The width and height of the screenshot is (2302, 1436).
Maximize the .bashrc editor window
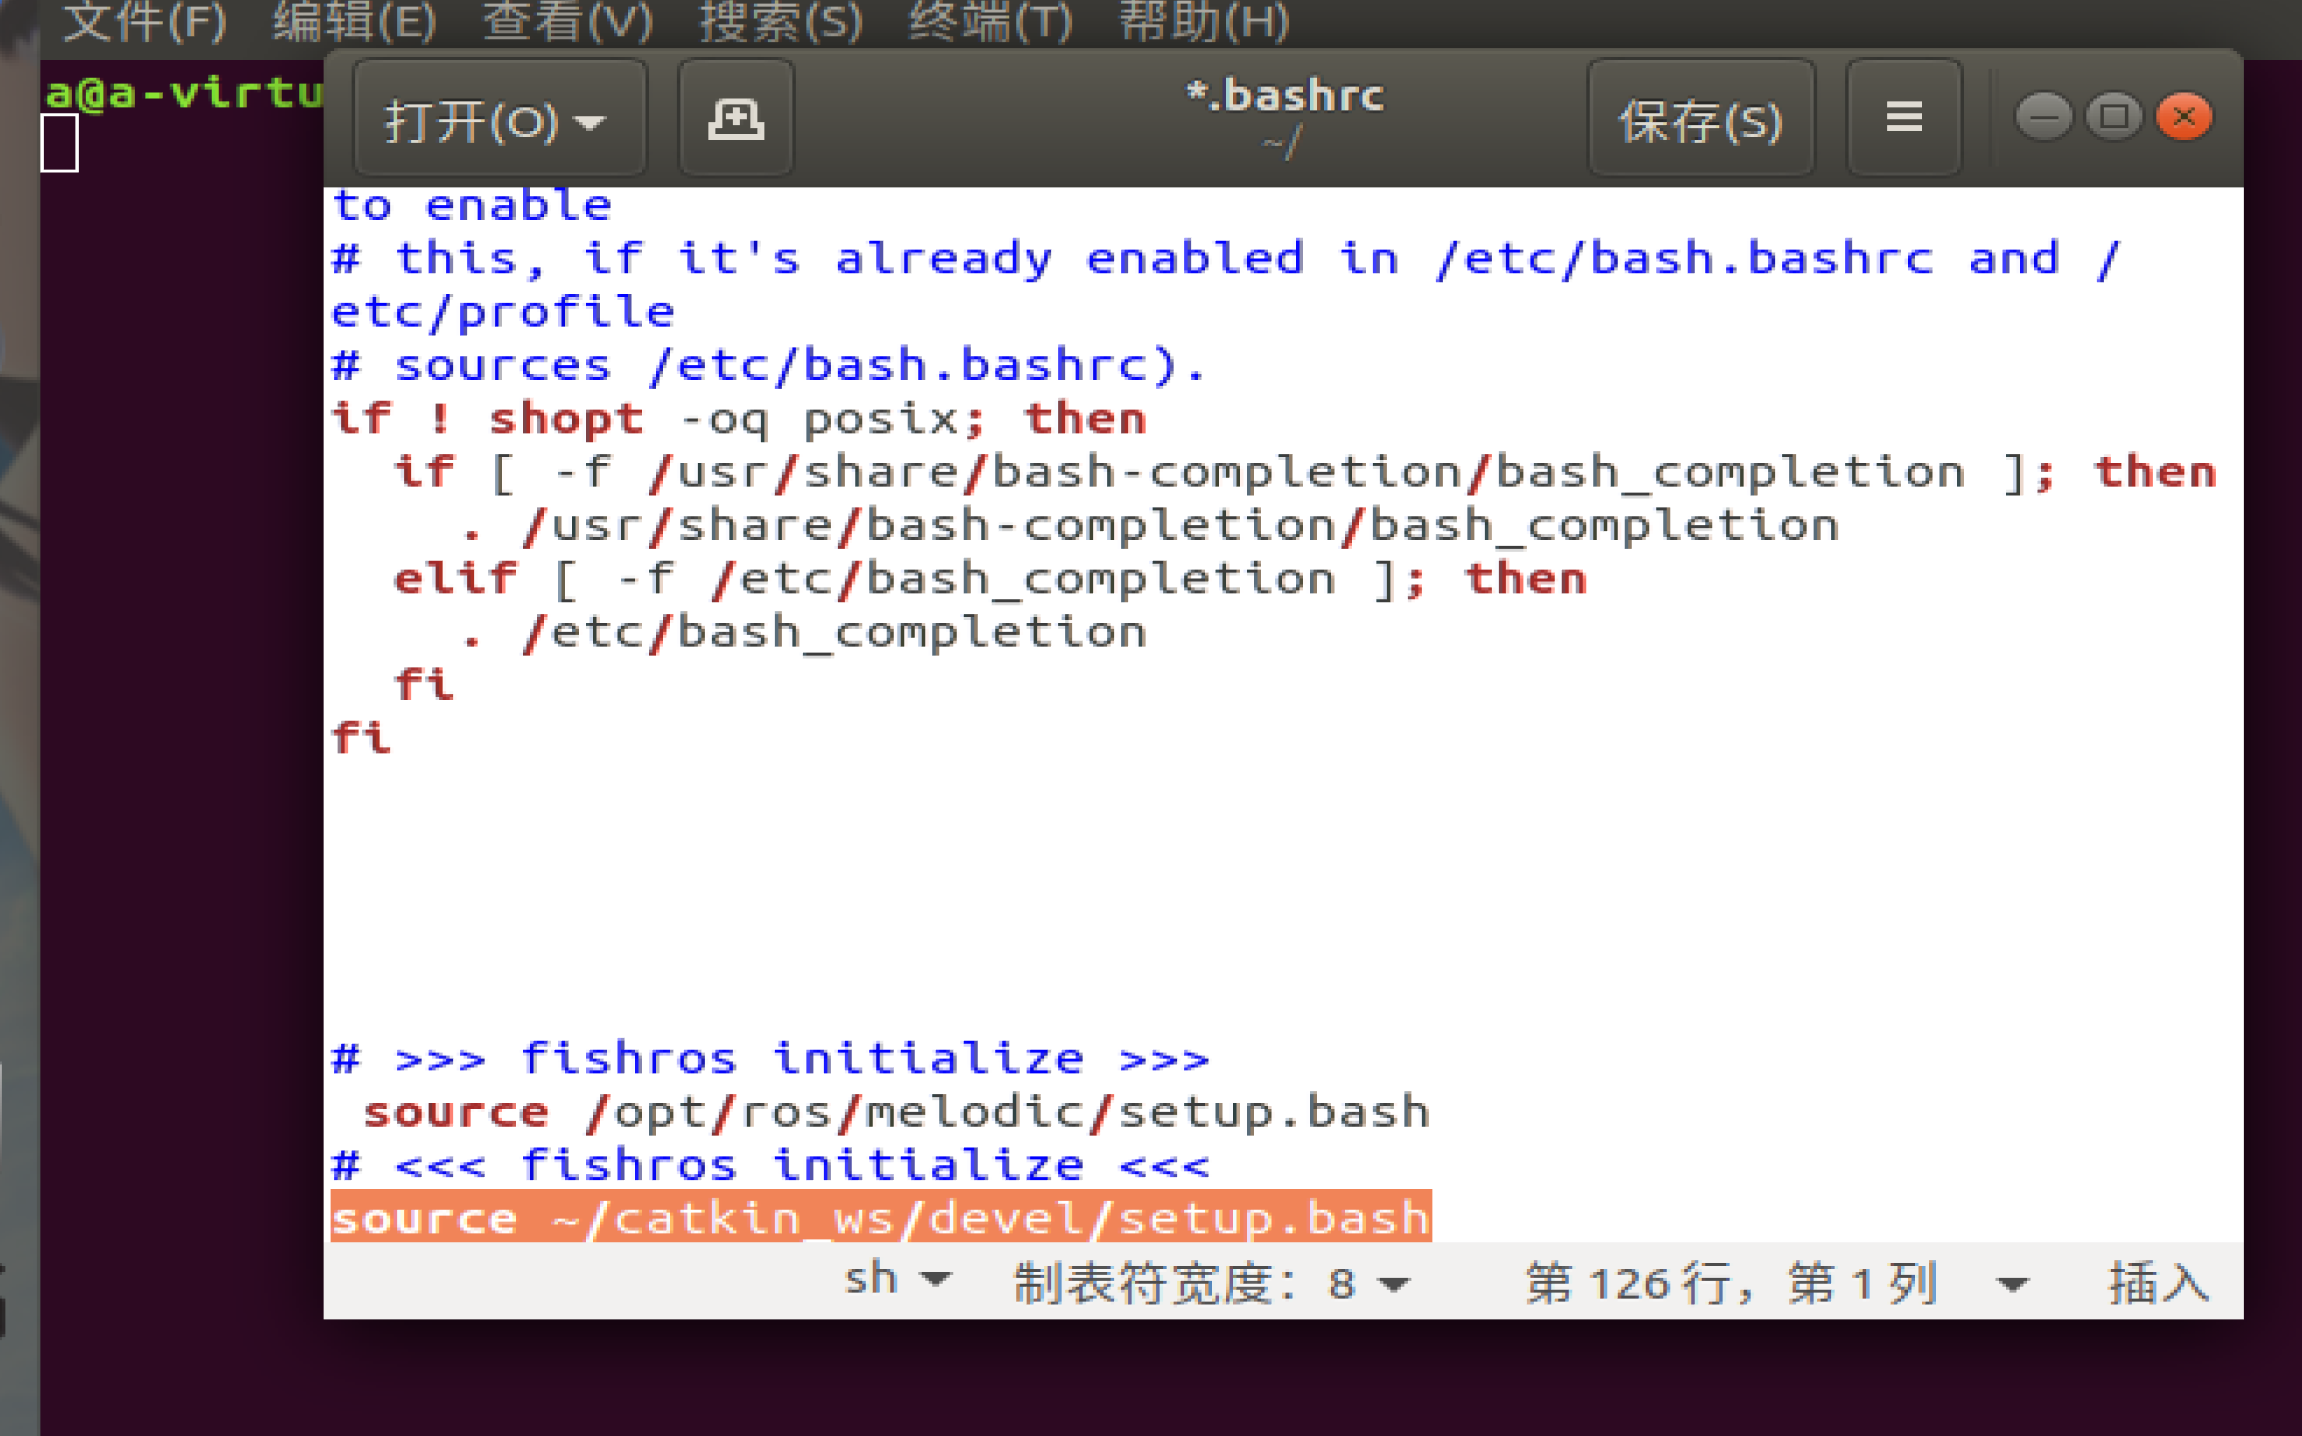2113,118
